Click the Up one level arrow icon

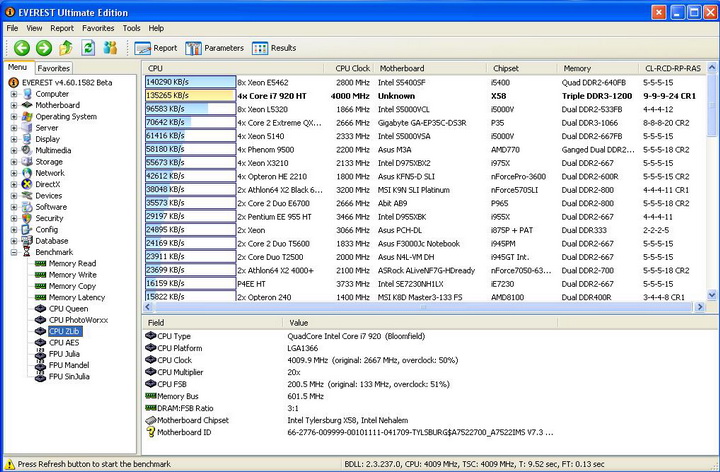click(x=66, y=47)
